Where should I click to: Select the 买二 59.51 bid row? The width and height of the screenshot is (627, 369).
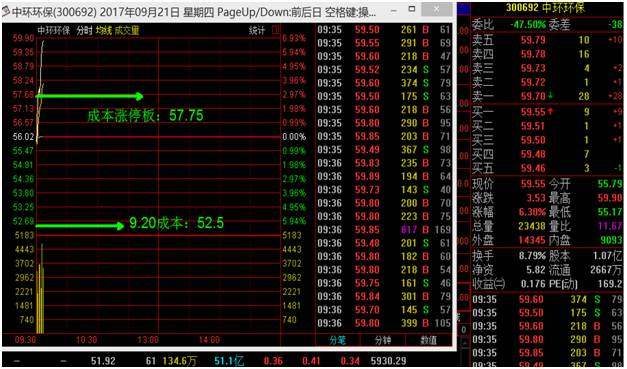tap(547, 126)
